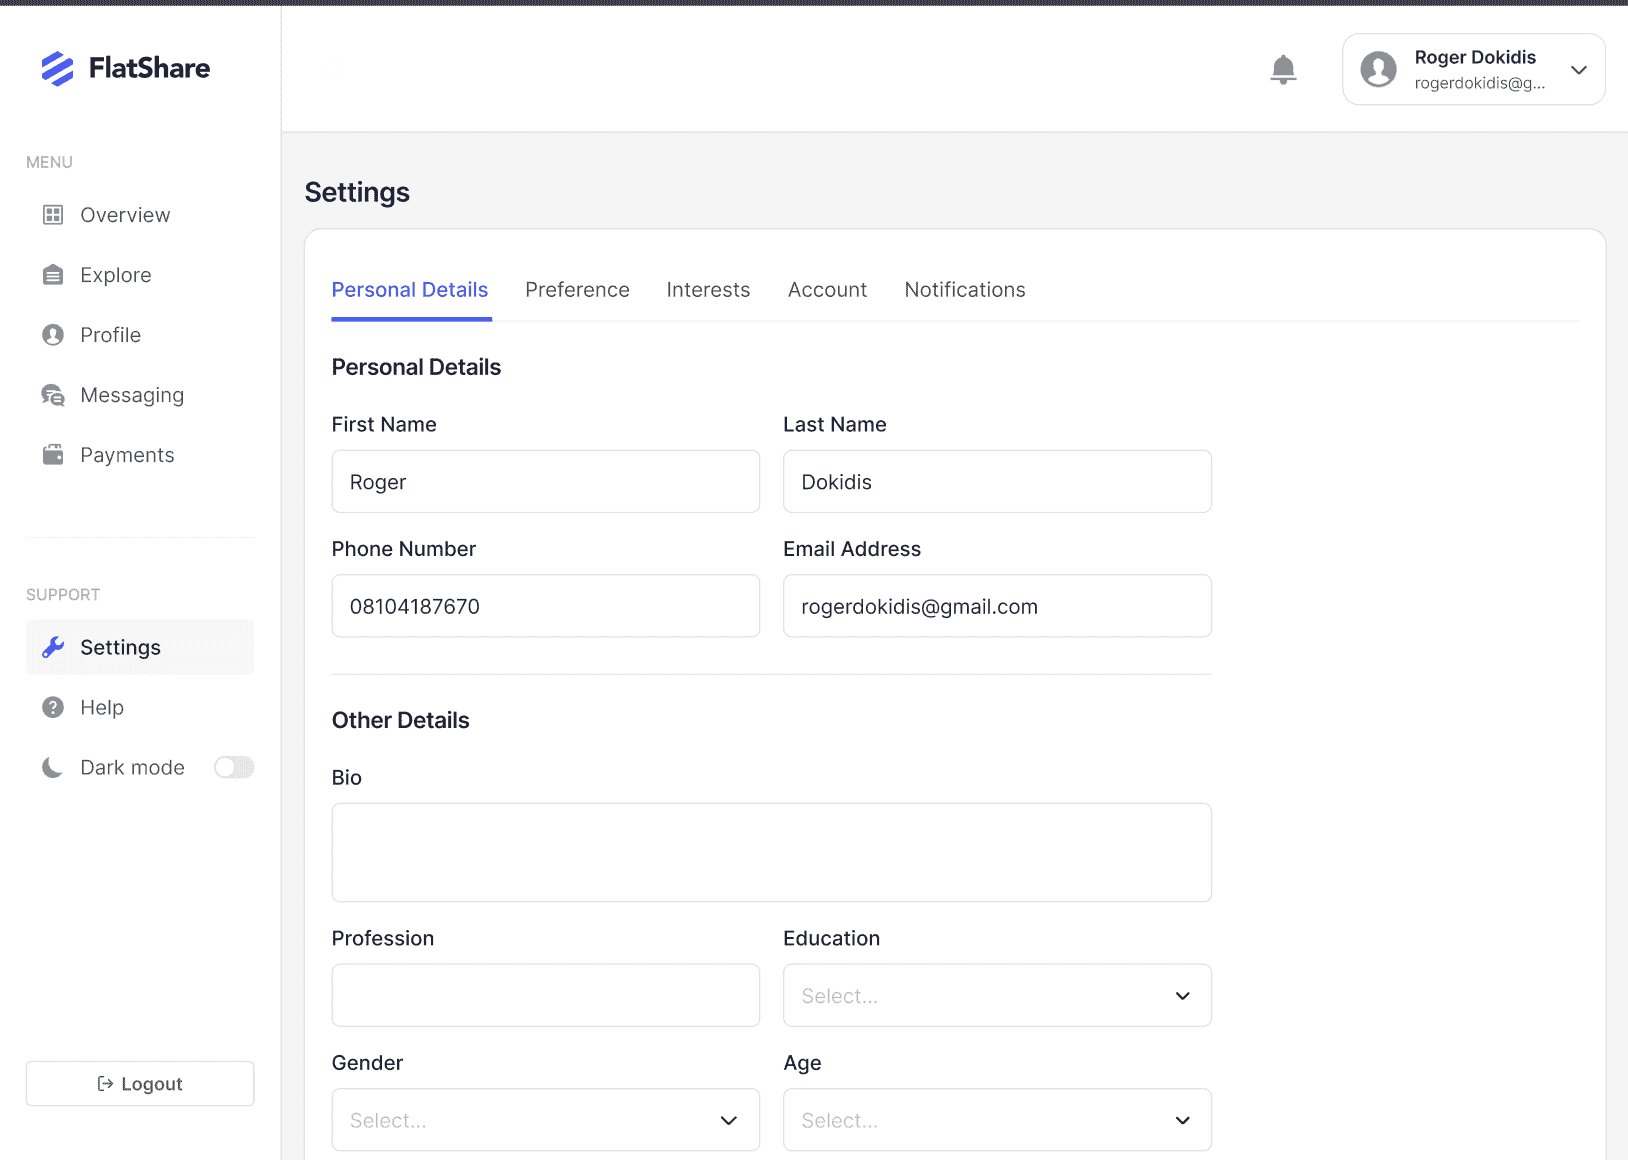Click the Logout arrow icon
The height and width of the screenshot is (1160, 1628).
point(105,1084)
